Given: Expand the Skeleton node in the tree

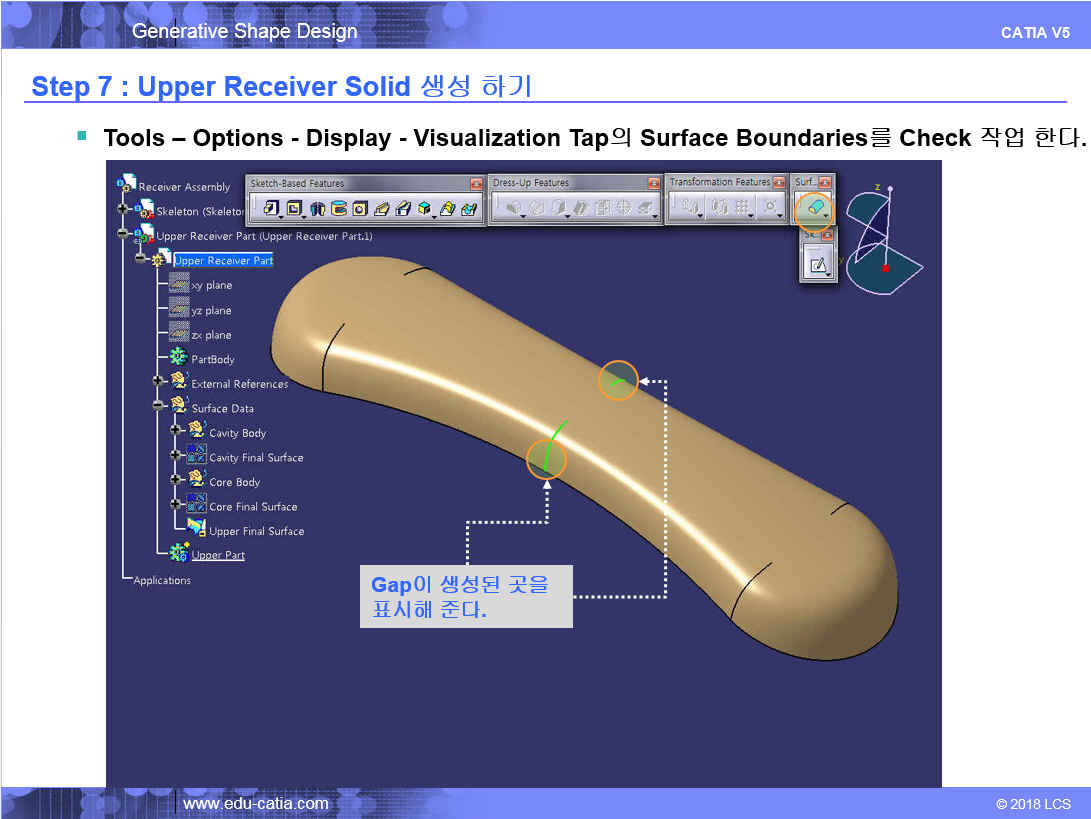Looking at the screenshot, I should (x=123, y=210).
